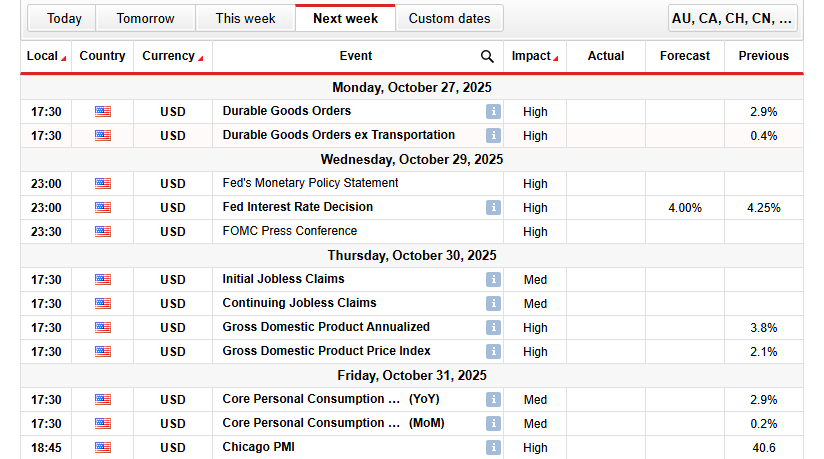Click info icon for Gross Domestic Product Annualized
824x459 pixels.
click(x=492, y=328)
